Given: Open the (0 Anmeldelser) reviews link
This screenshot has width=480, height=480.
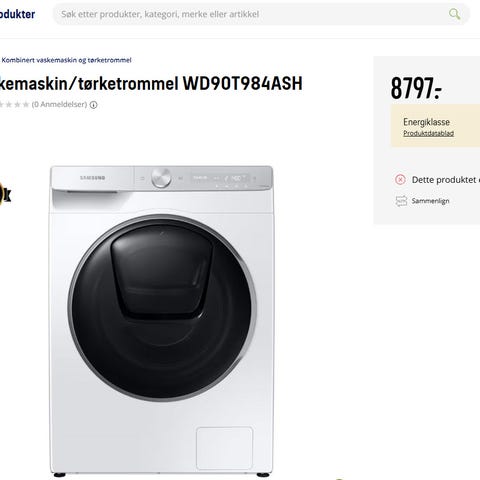Looking at the screenshot, I should coord(59,105).
